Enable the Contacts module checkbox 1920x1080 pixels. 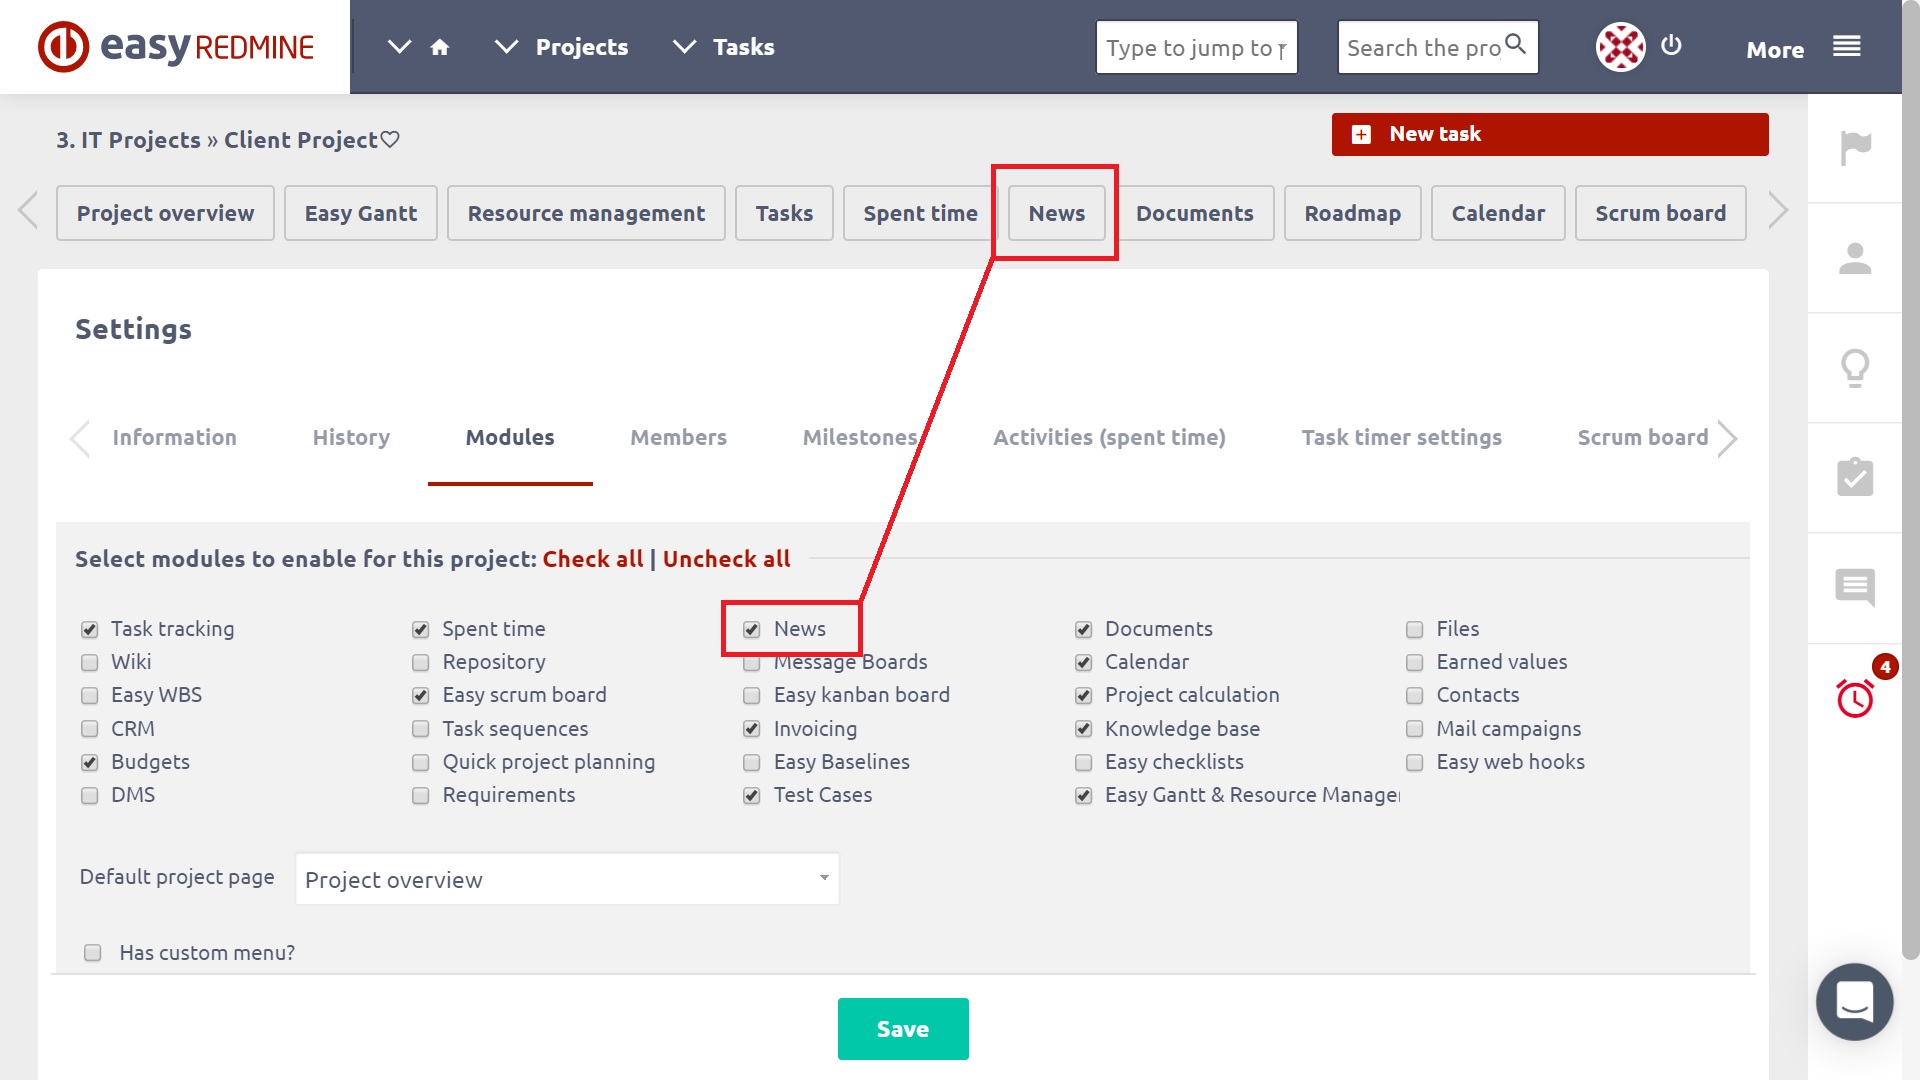(1415, 696)
